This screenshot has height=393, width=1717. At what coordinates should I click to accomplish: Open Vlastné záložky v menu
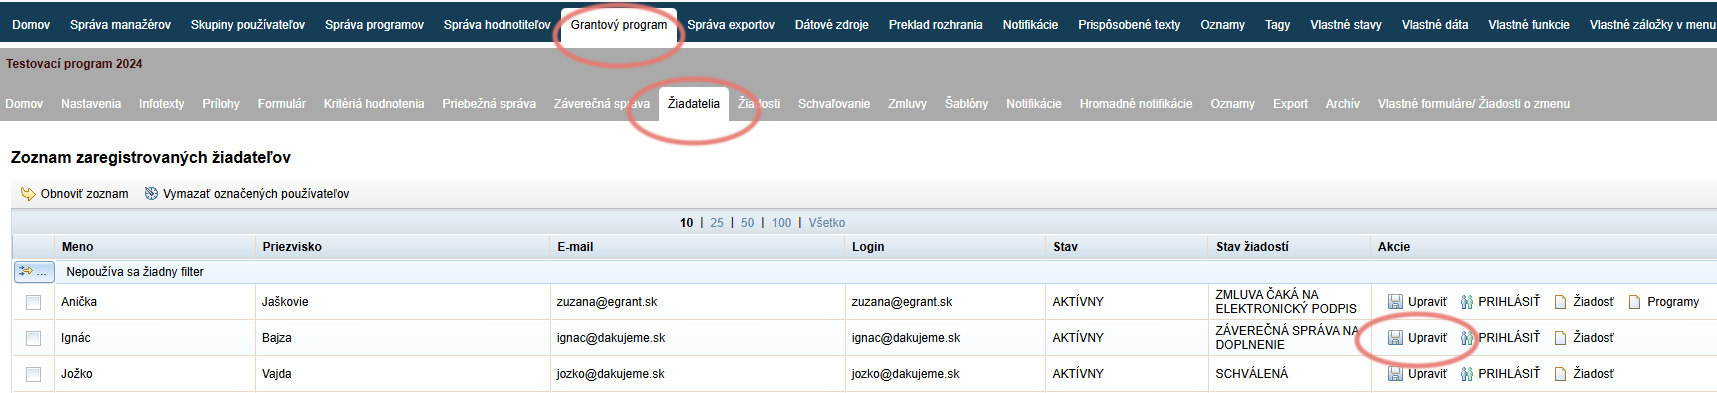point(1652,25)
